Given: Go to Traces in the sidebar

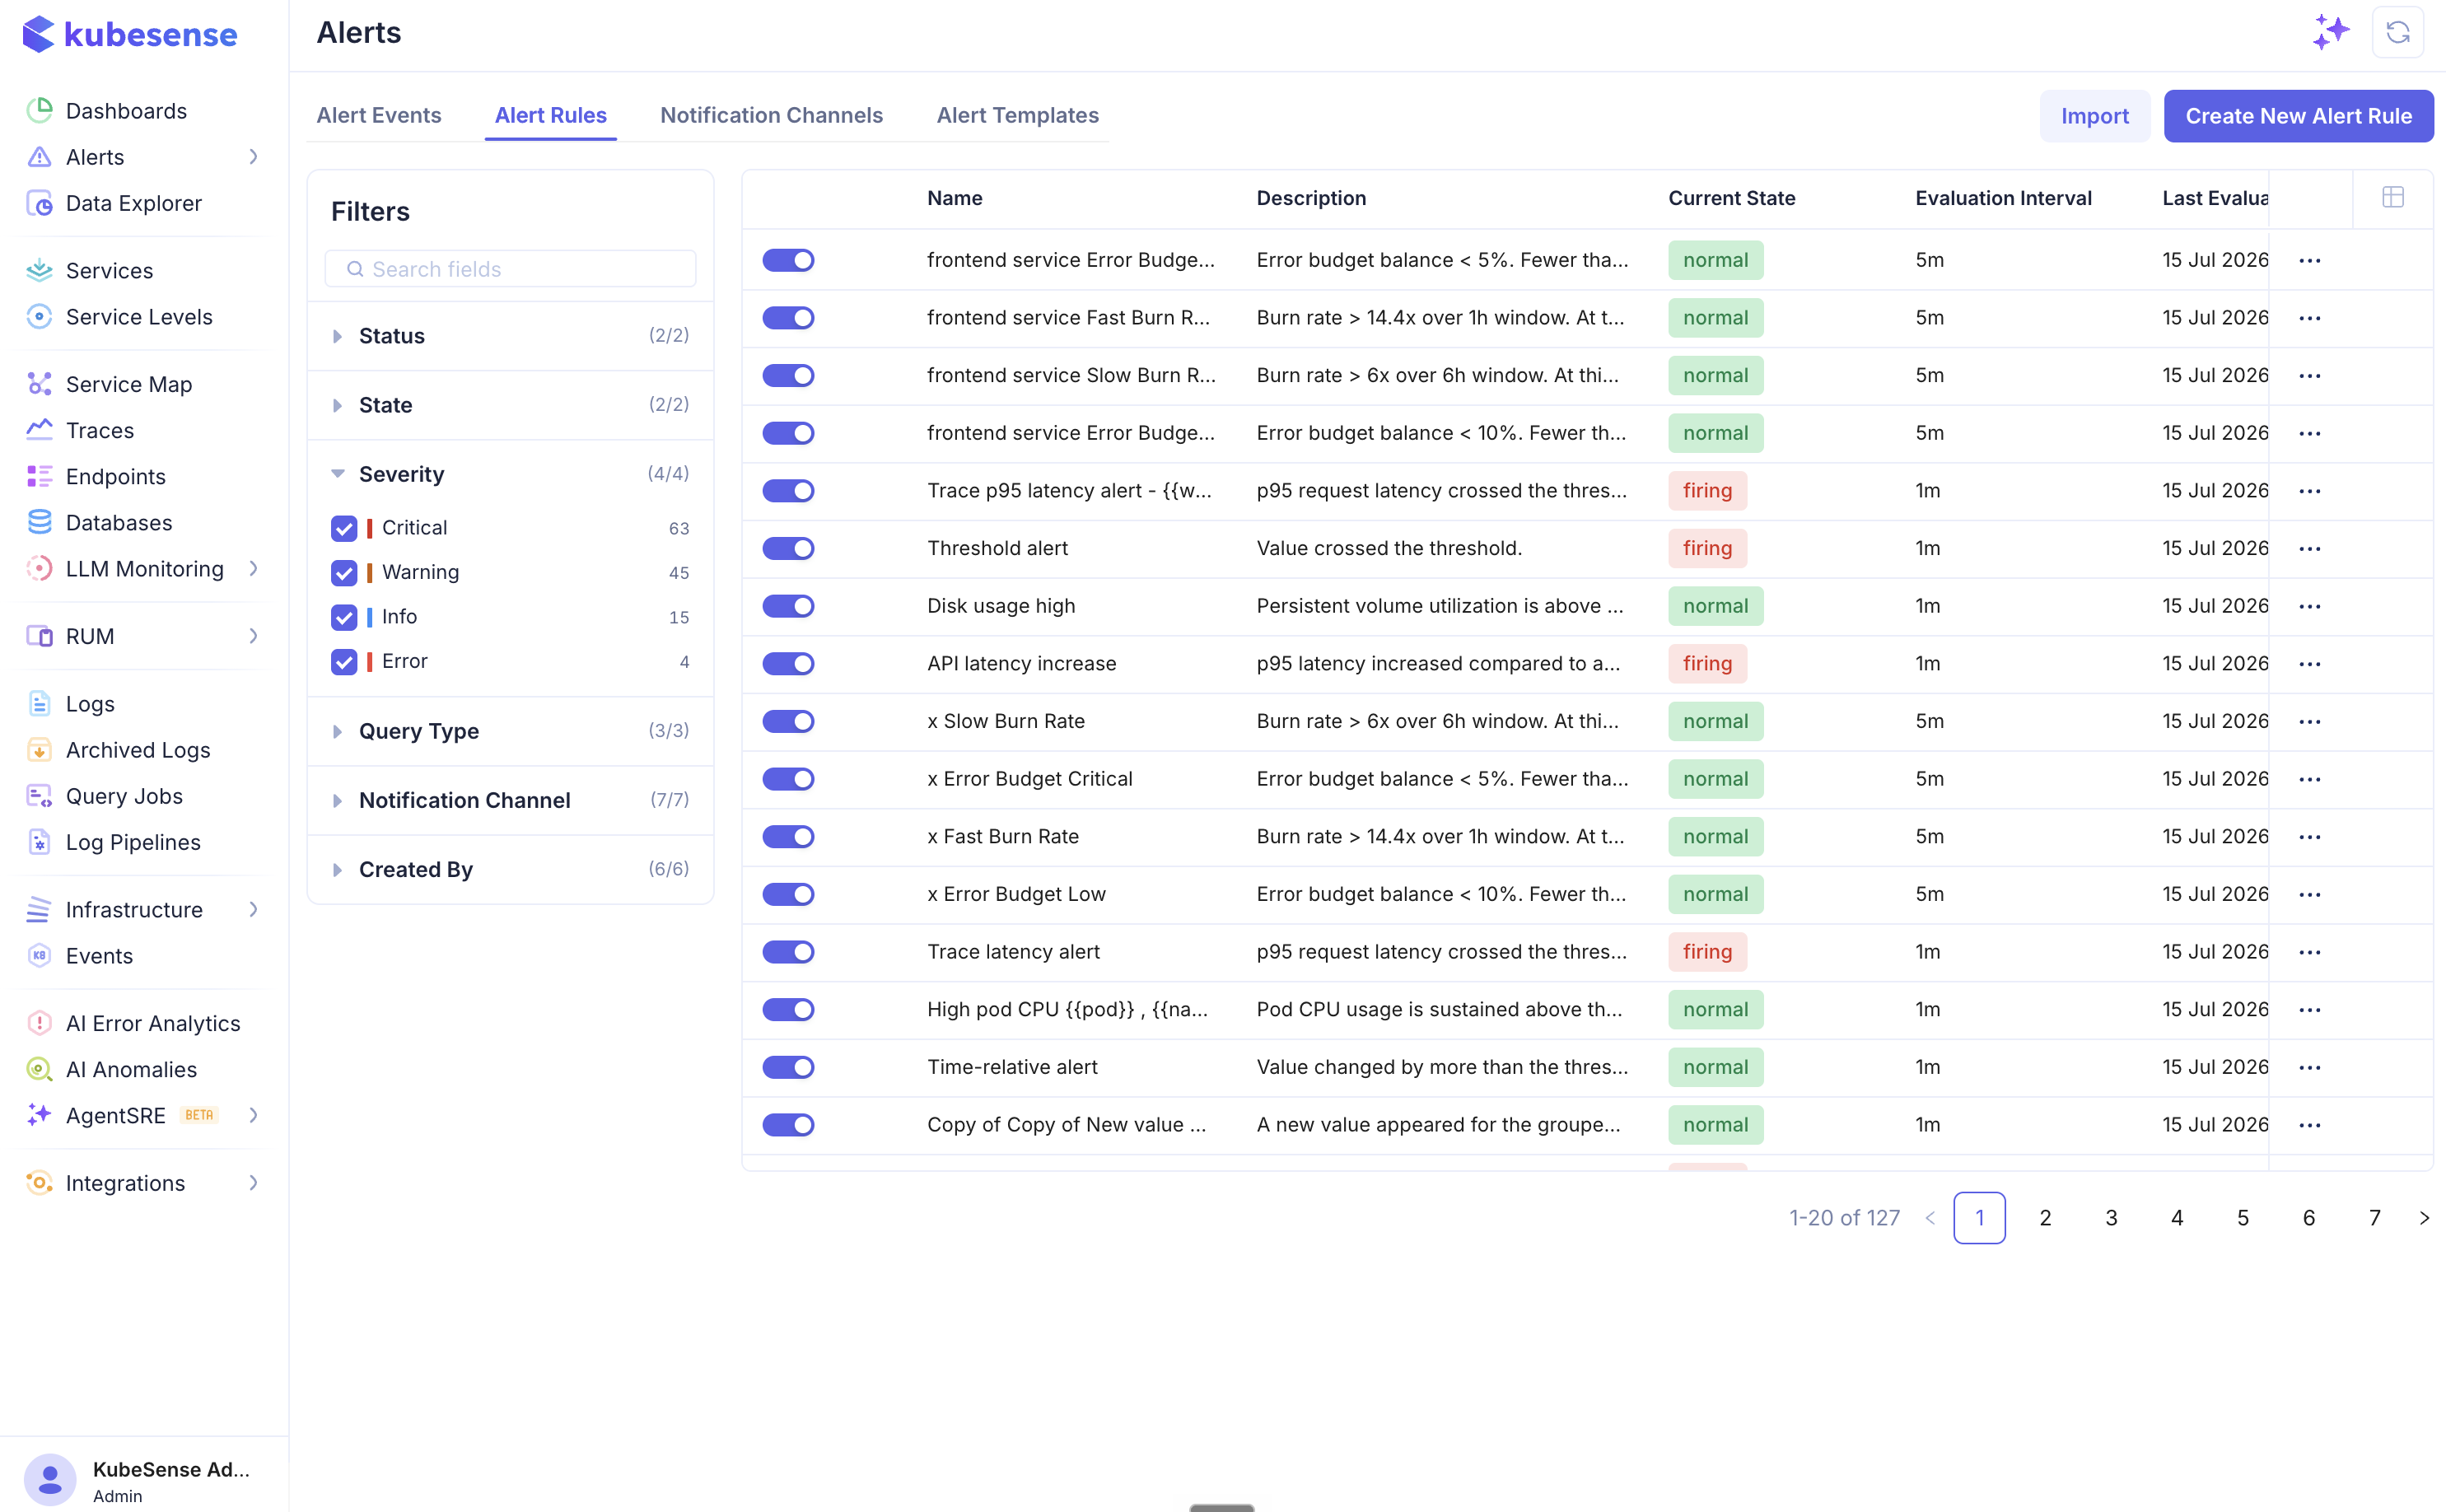Looking at the screenshot, I should (100, 430).
